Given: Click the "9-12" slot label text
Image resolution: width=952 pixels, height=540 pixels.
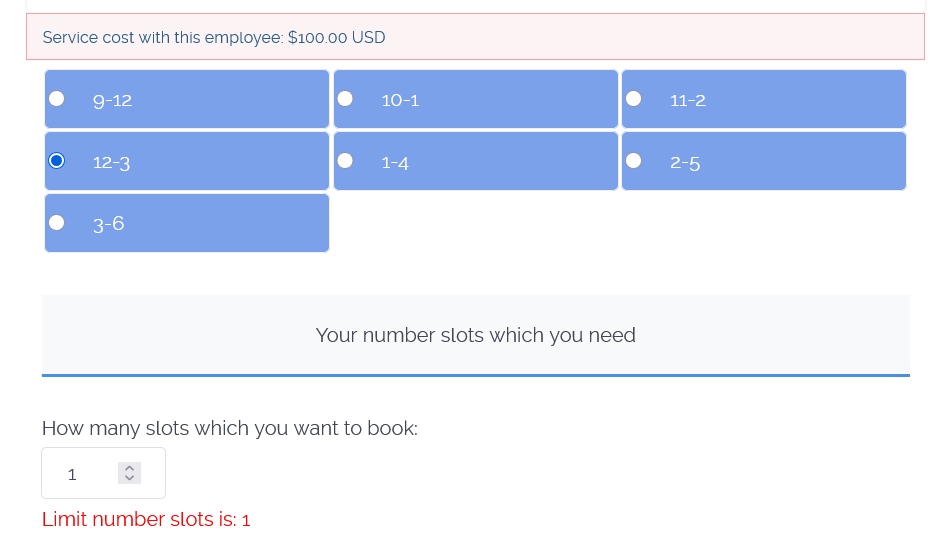Looking at the screenshot, I should (x=112, y=100).
